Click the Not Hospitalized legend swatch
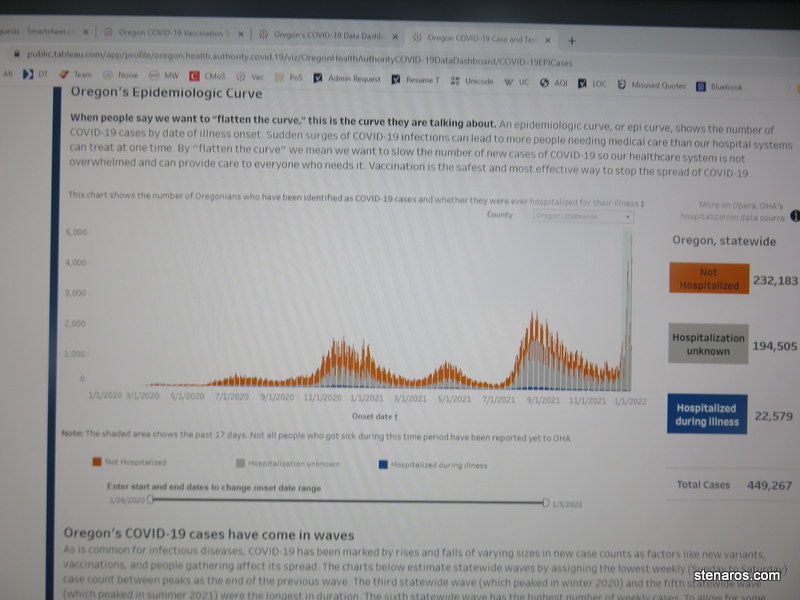This screenshot has width=800, height=600. click(x=97, y=462)
